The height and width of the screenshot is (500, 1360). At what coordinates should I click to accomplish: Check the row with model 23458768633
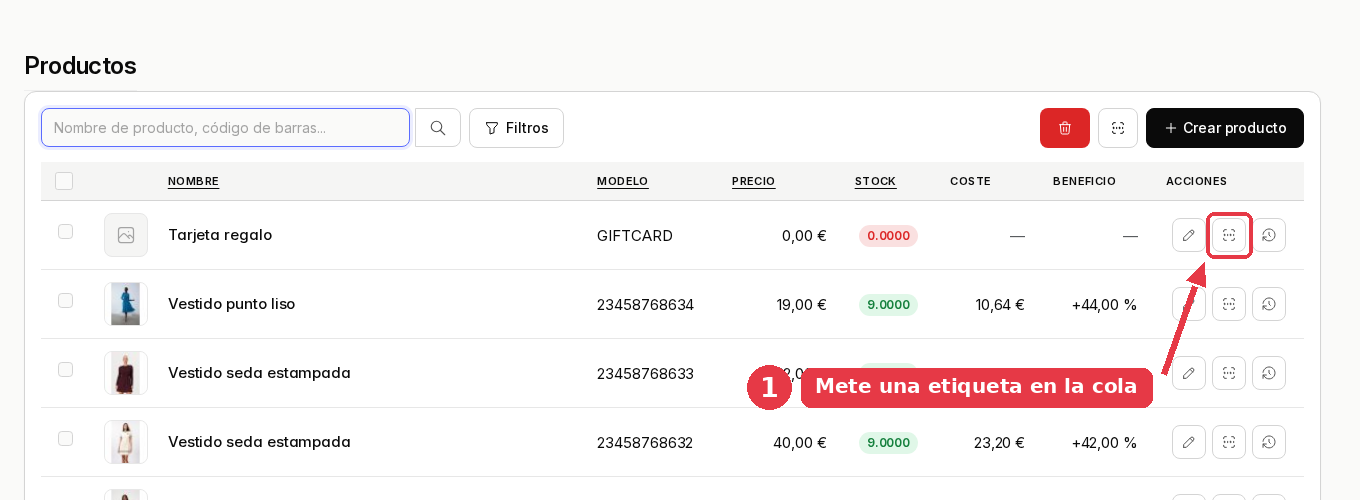65,370
